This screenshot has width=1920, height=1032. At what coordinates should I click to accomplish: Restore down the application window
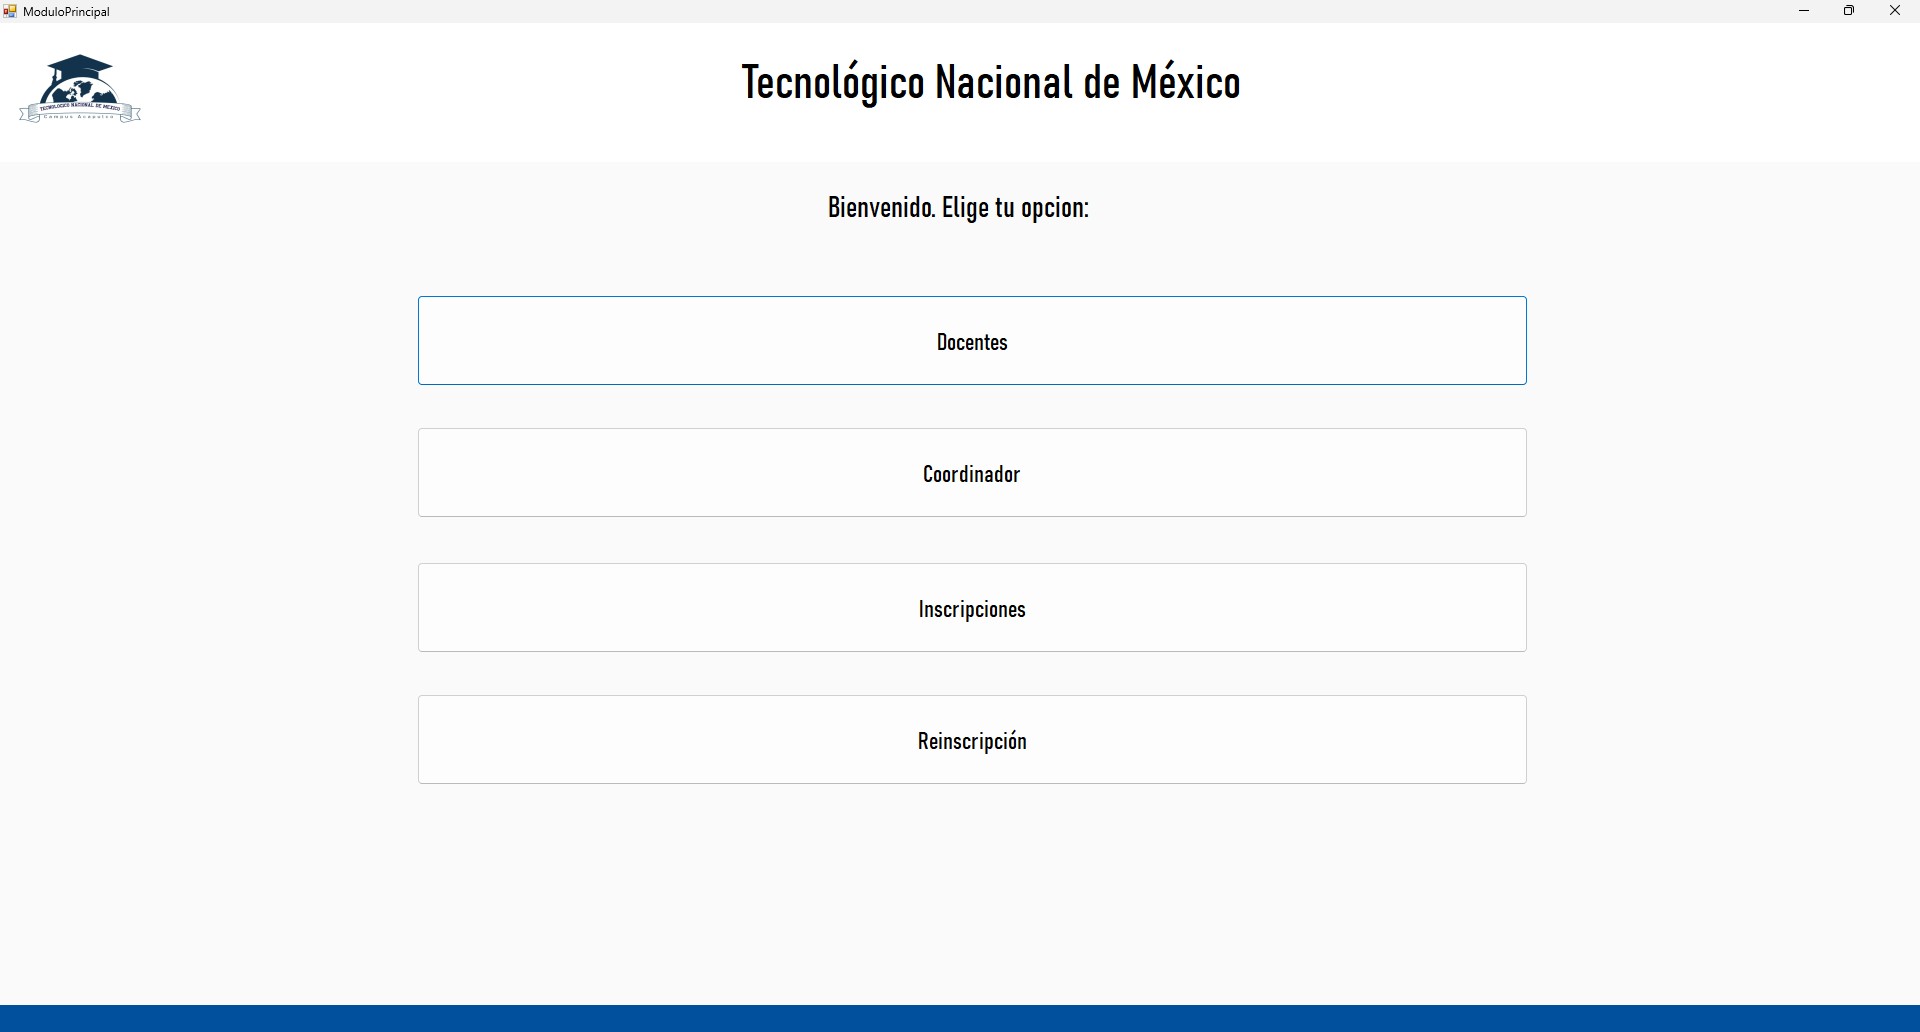point(1848,11)
